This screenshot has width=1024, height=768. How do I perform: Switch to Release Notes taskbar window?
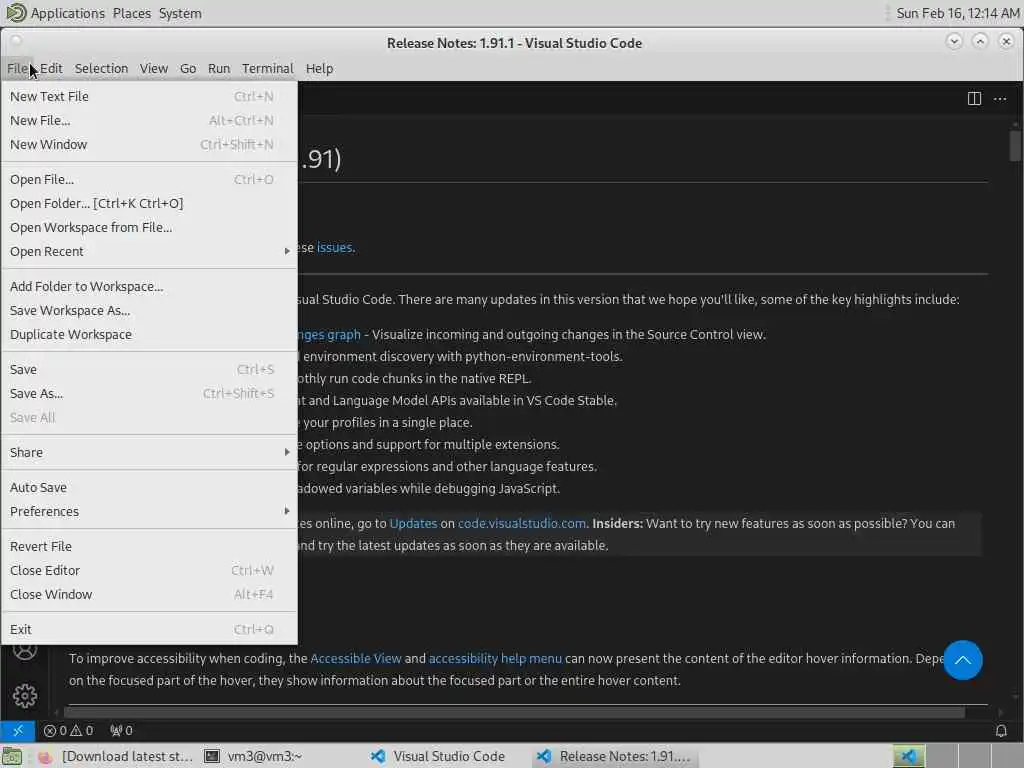(x=614, y=756)
